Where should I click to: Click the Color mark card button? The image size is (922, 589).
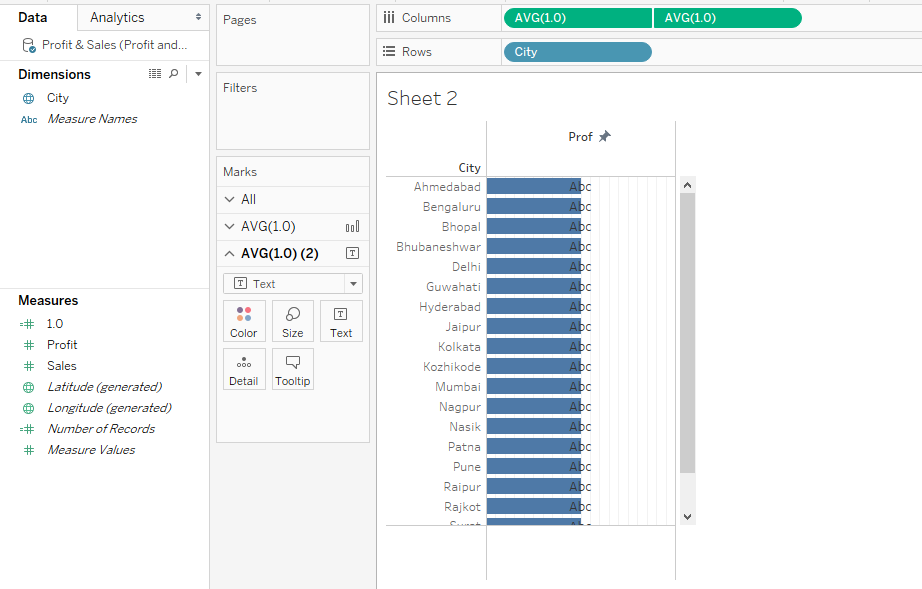[244, 321]
